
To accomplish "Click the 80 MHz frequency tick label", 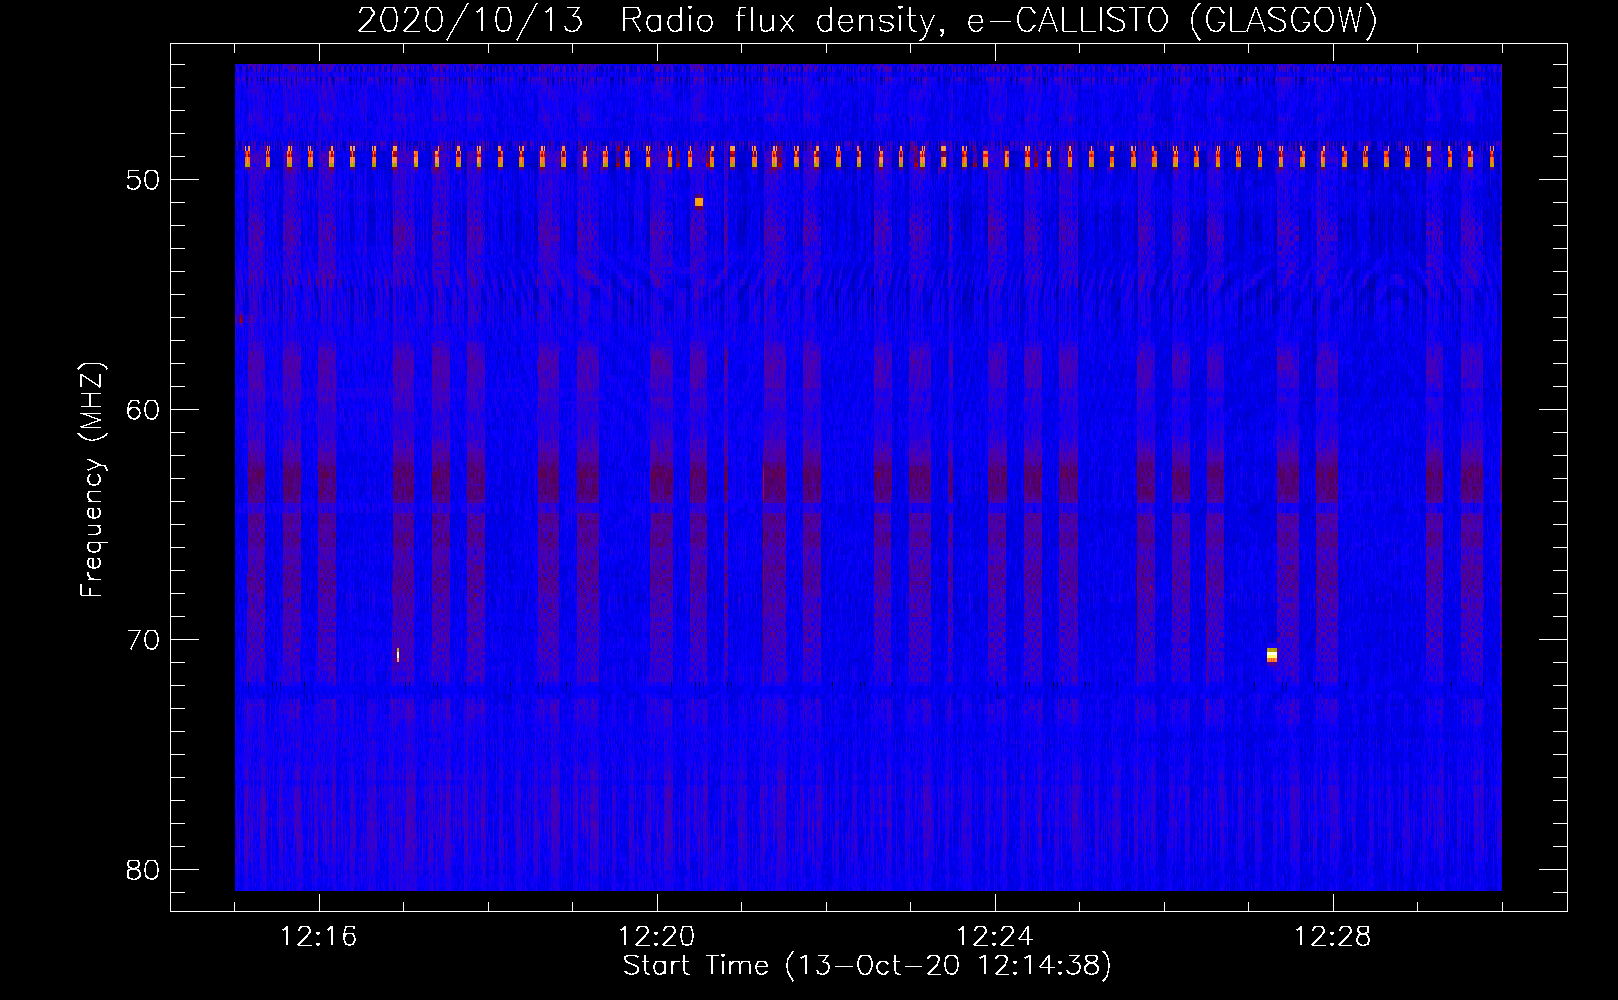I will [x=143, y=870].
